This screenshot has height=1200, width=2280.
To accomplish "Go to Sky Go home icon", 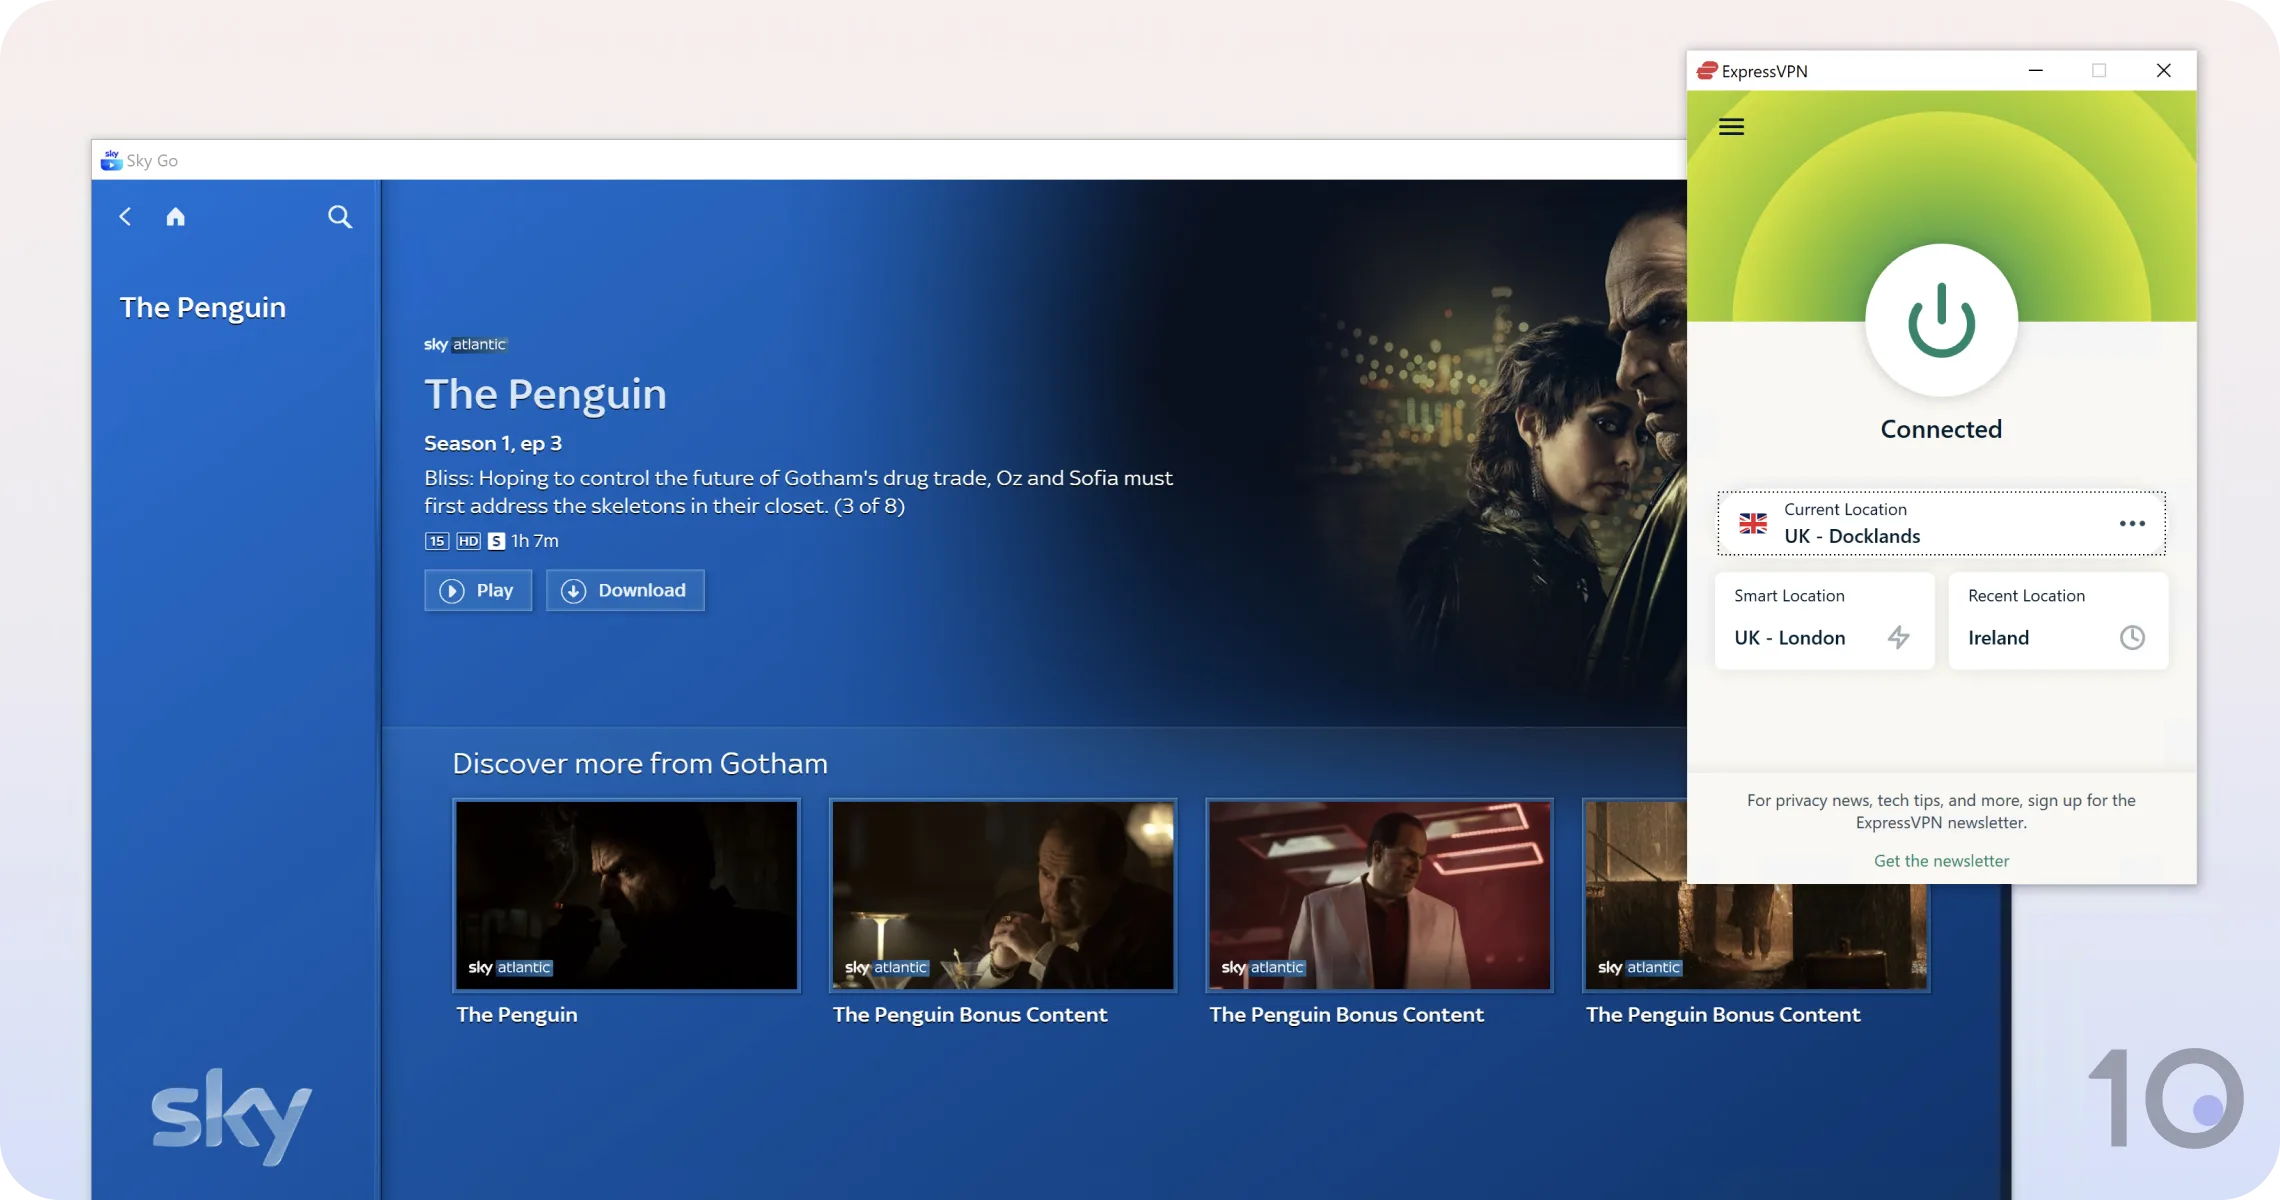I will [176, 217].
